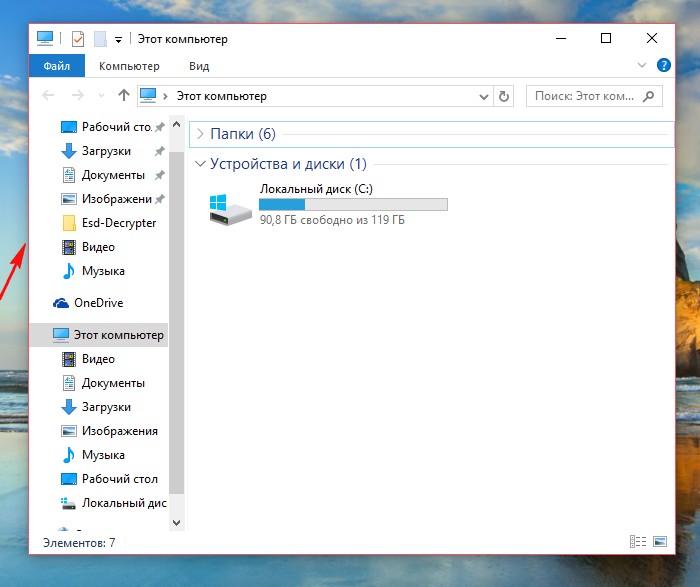
Task: Open the Customize Quick Access Toolbar dropdown
Action: 118,40
